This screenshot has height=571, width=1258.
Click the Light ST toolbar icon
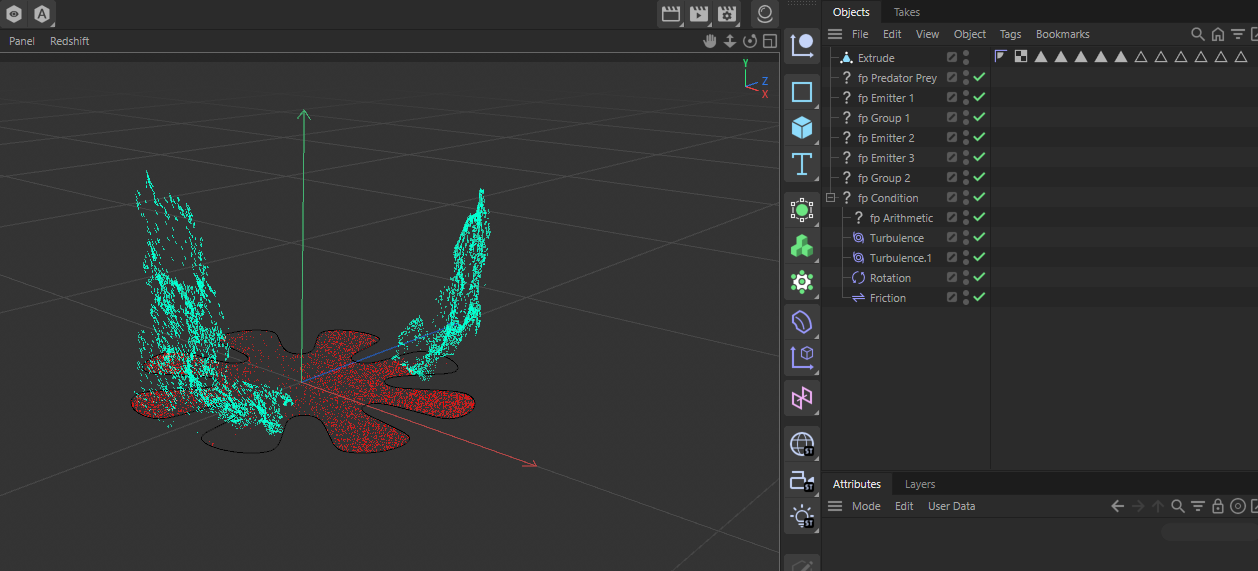(802, 517)
